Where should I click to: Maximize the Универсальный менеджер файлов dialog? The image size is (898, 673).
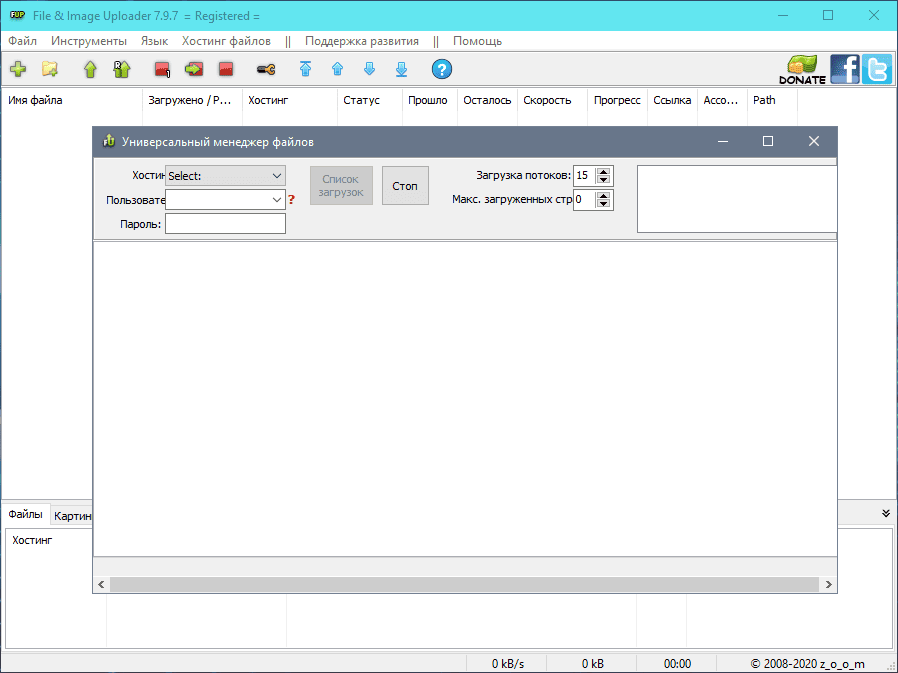[768, 141]
